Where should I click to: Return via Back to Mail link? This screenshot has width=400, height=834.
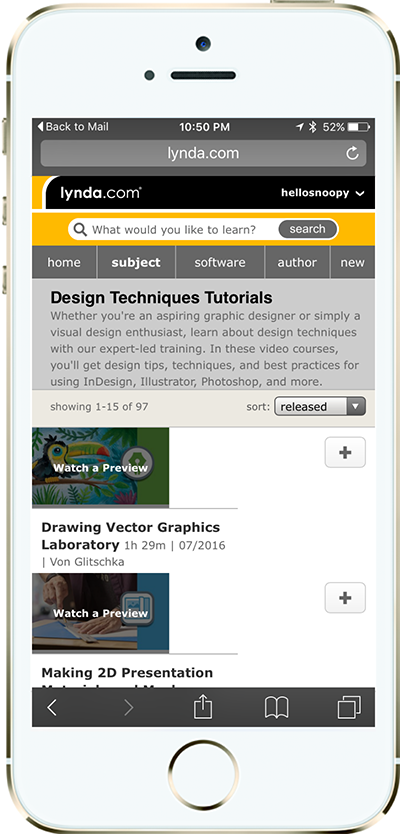pyautogui.click(x=73, y=127)
